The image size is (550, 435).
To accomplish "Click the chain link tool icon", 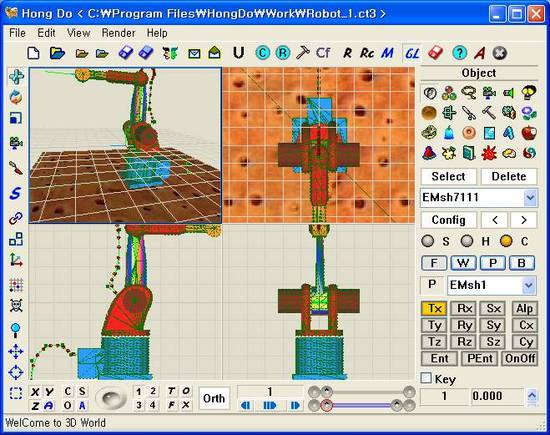I will pyautogui.click(x=15, y=218).
